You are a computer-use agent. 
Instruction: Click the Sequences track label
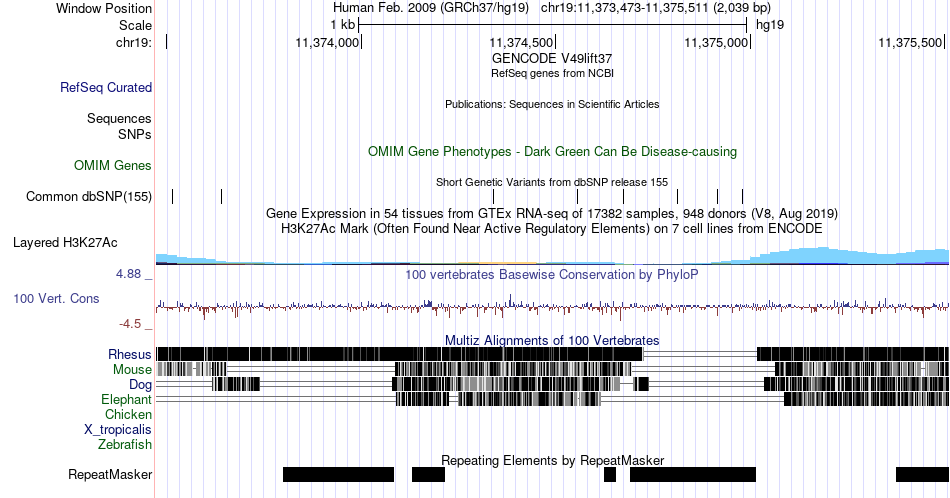[119, 119]
